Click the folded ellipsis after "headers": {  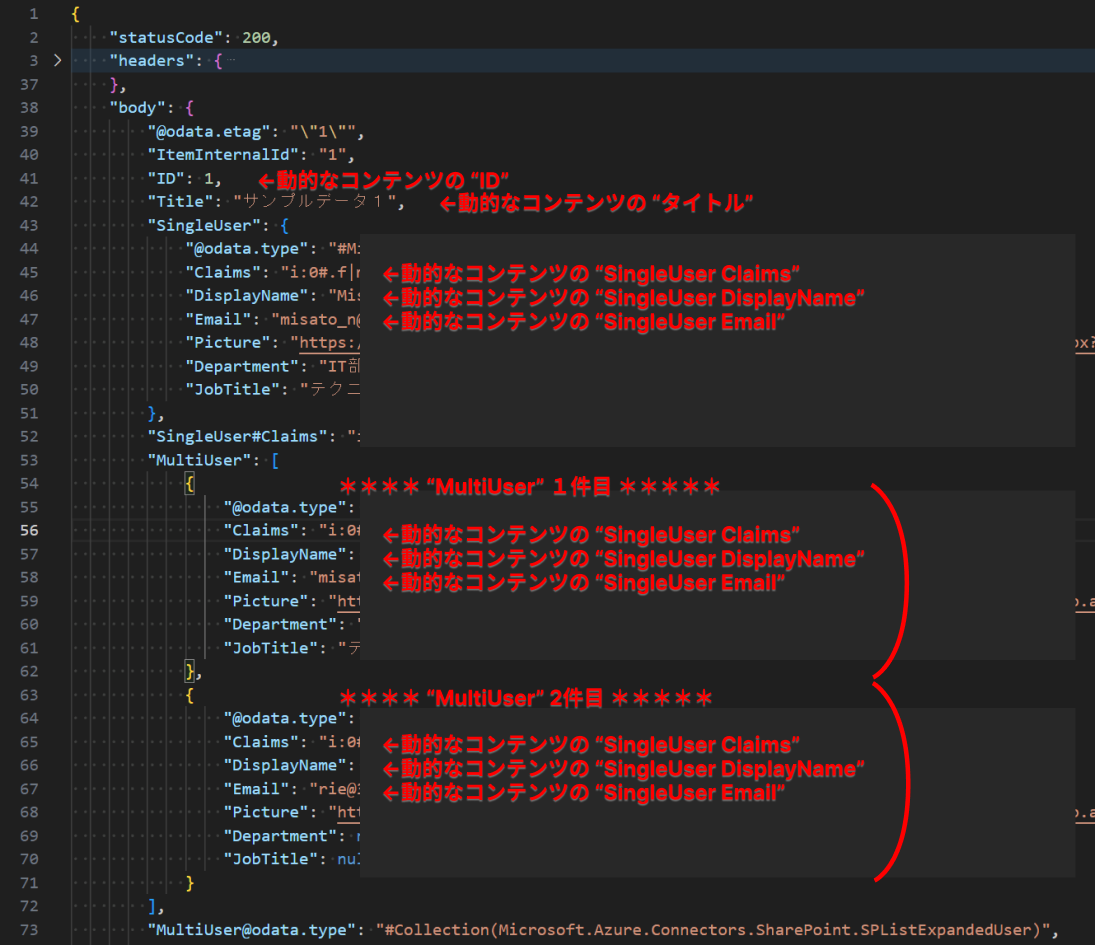pos(231,61)
